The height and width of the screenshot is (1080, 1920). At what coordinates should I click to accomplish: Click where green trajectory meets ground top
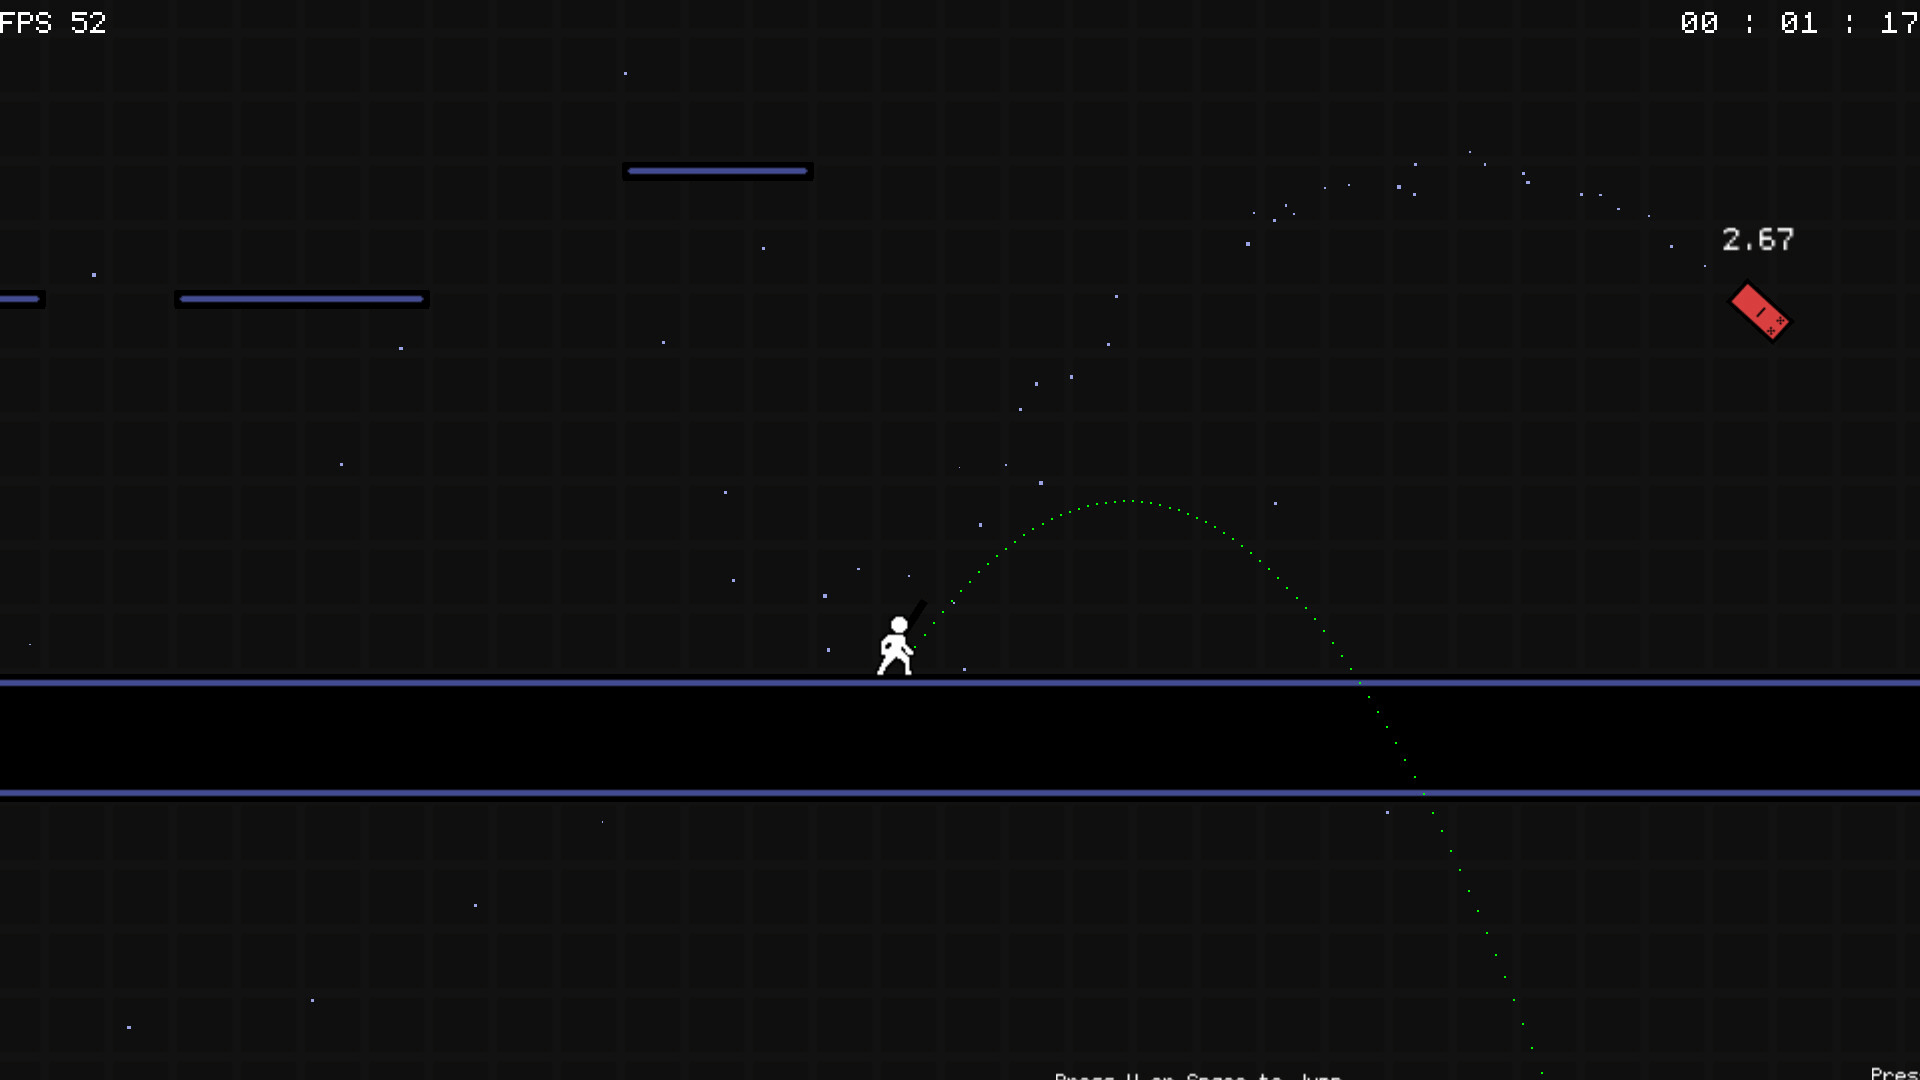[1360, 682]
